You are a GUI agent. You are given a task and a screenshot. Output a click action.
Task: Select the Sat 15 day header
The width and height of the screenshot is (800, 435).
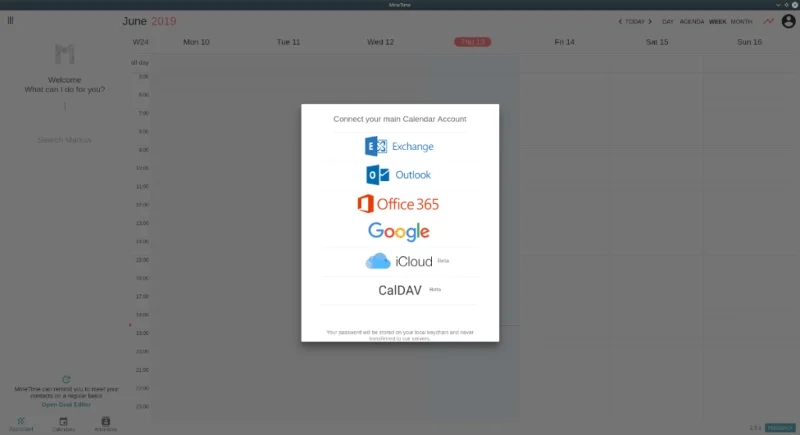coord(657,42)
